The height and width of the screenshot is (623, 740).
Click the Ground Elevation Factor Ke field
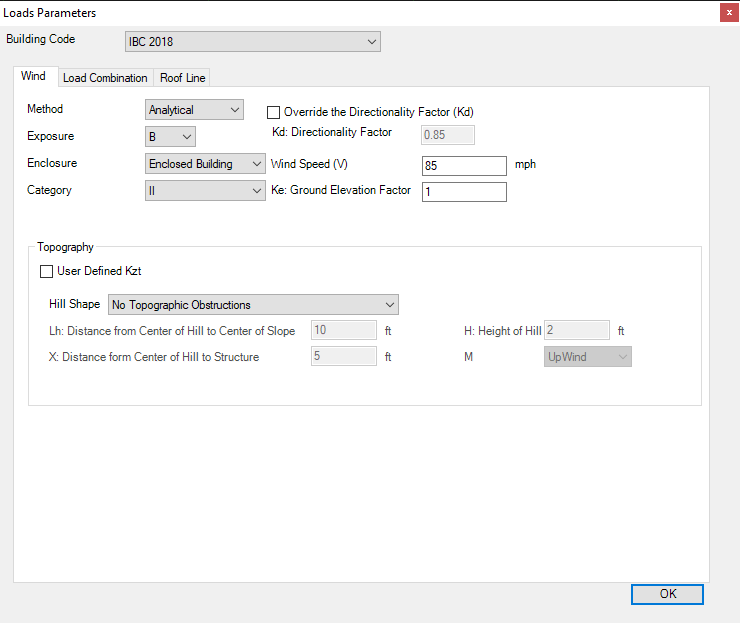pos(463,192)
